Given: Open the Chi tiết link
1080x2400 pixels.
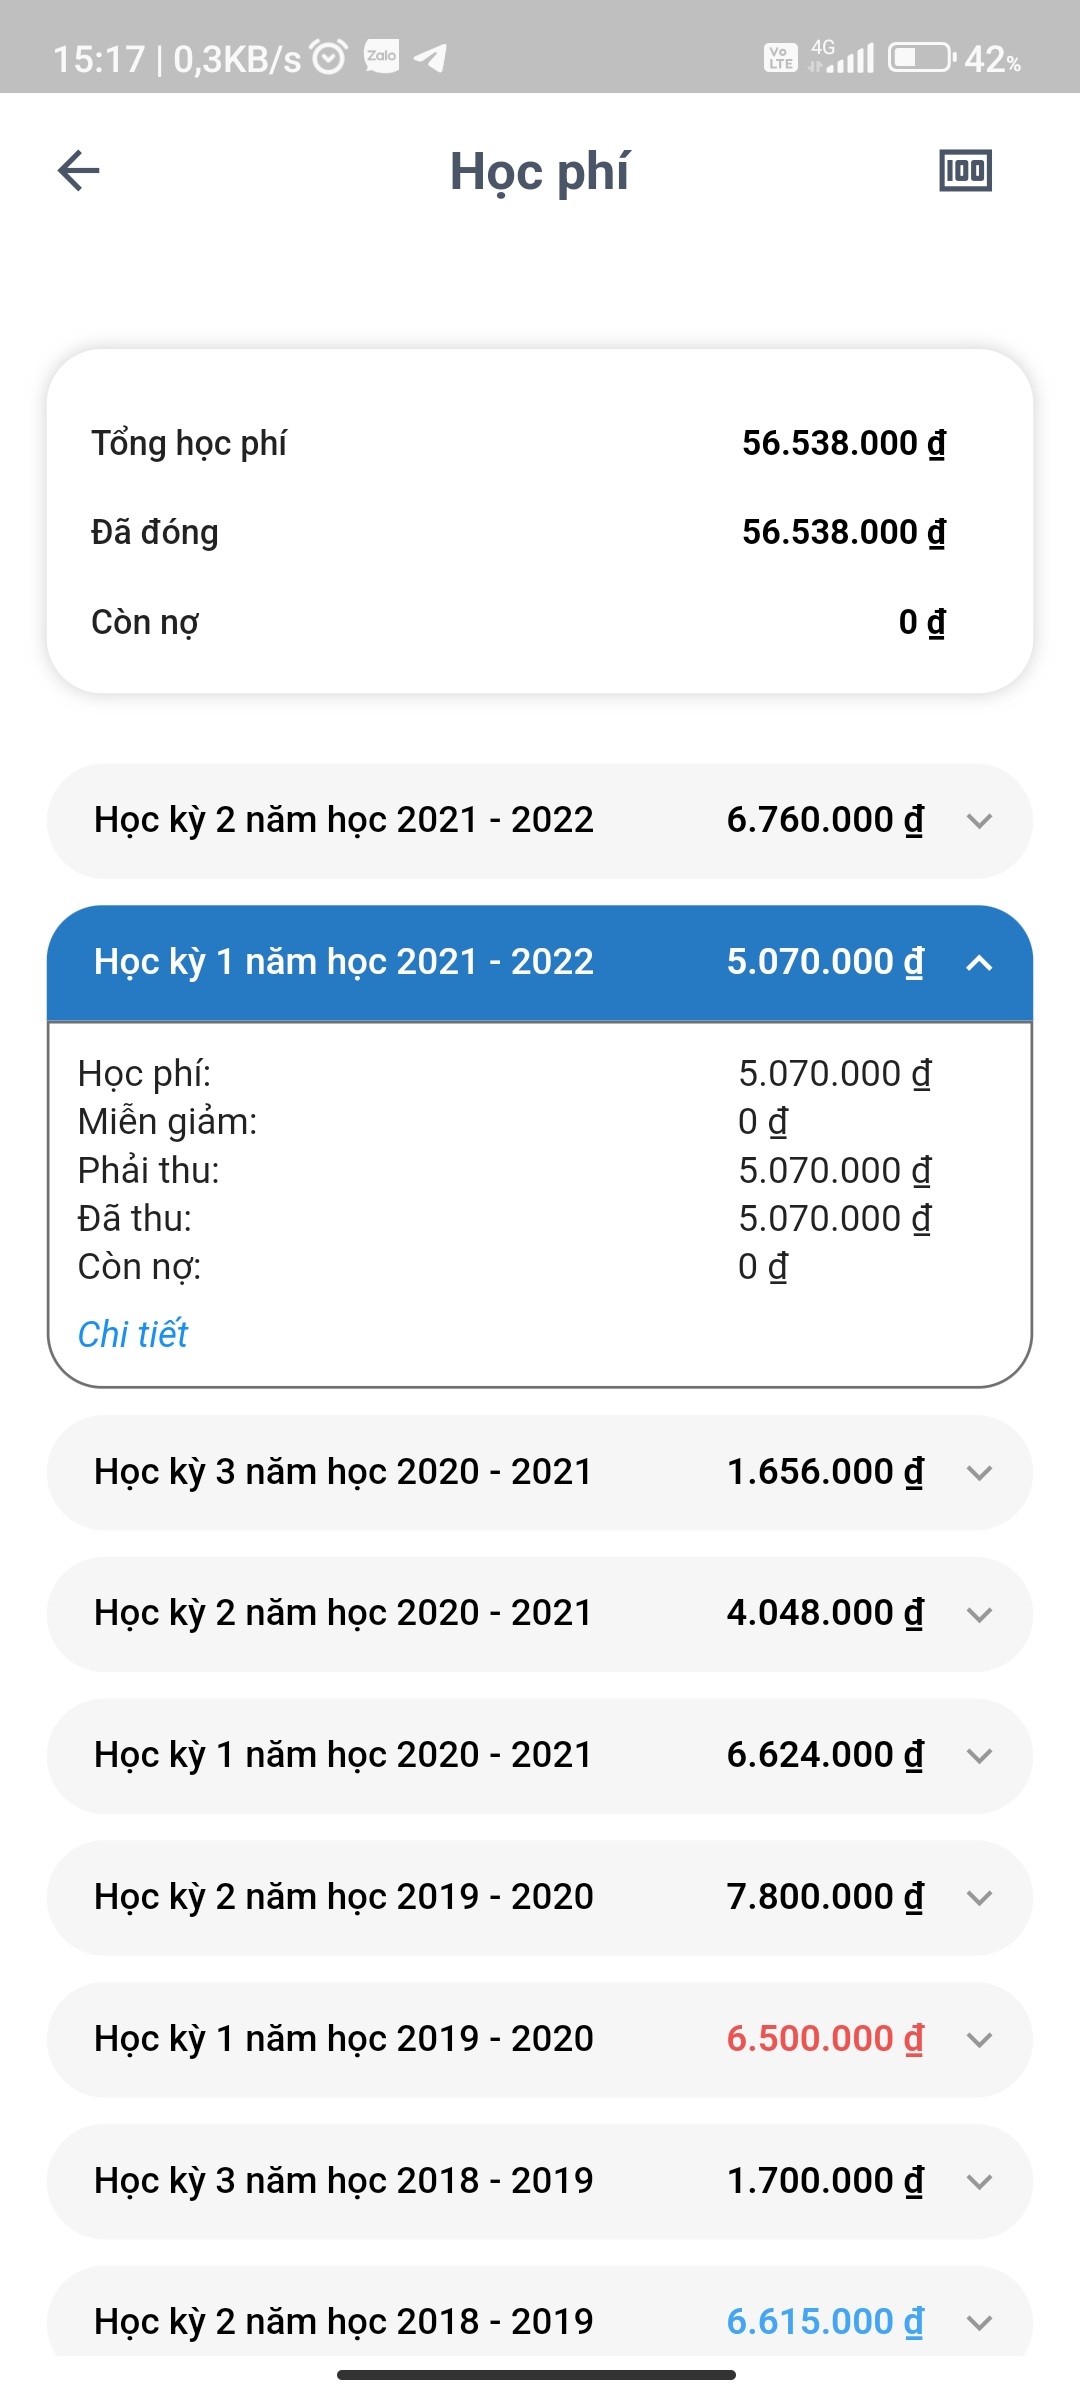Looking at the screenshot, I should coord(133,1334).
